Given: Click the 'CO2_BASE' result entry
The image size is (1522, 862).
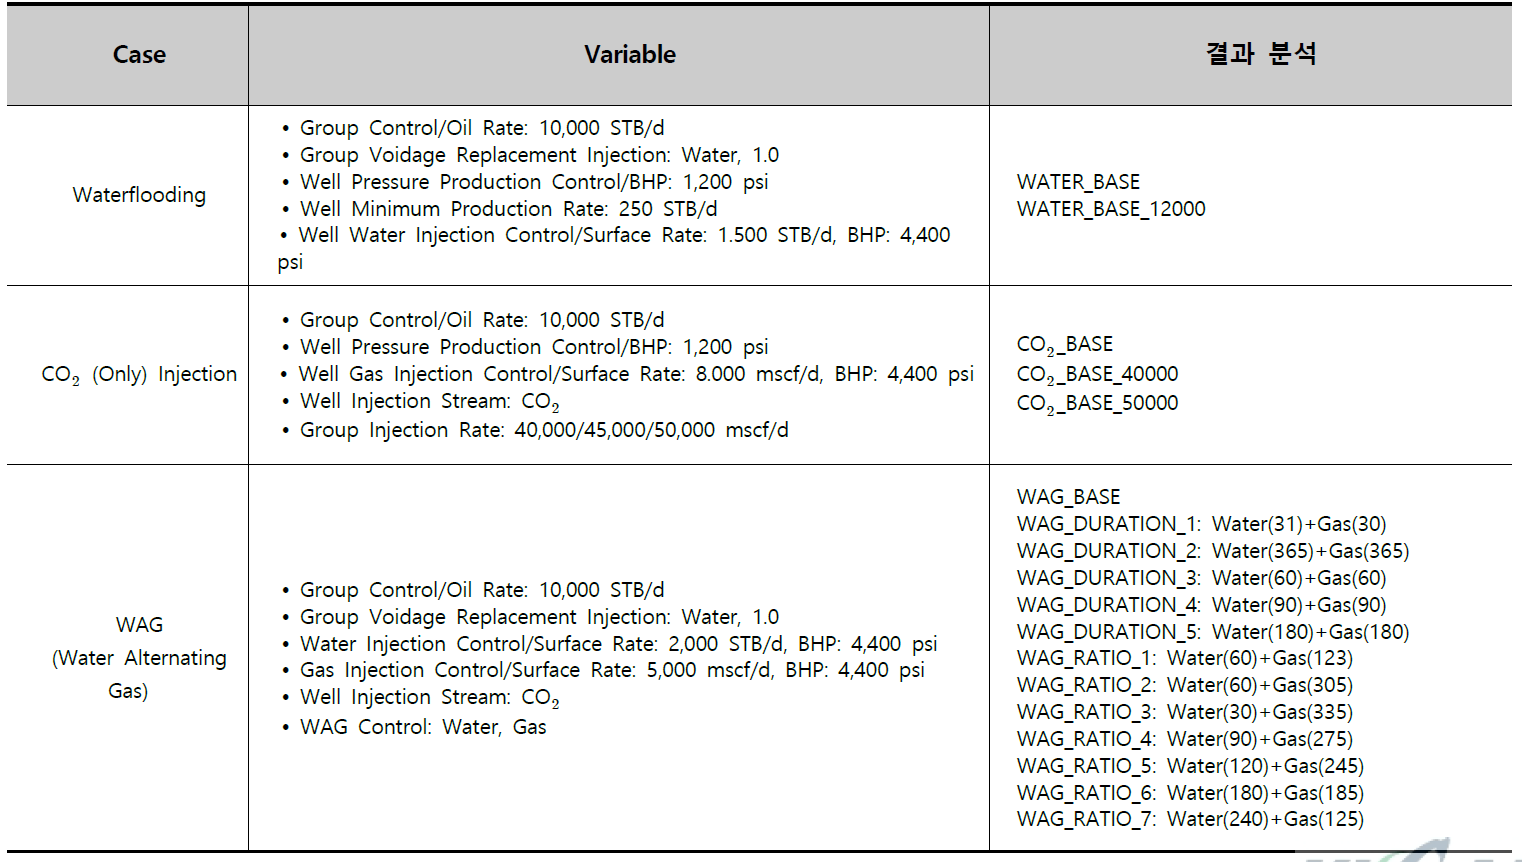Looking at the screenshot, I should click(1065, 345).
